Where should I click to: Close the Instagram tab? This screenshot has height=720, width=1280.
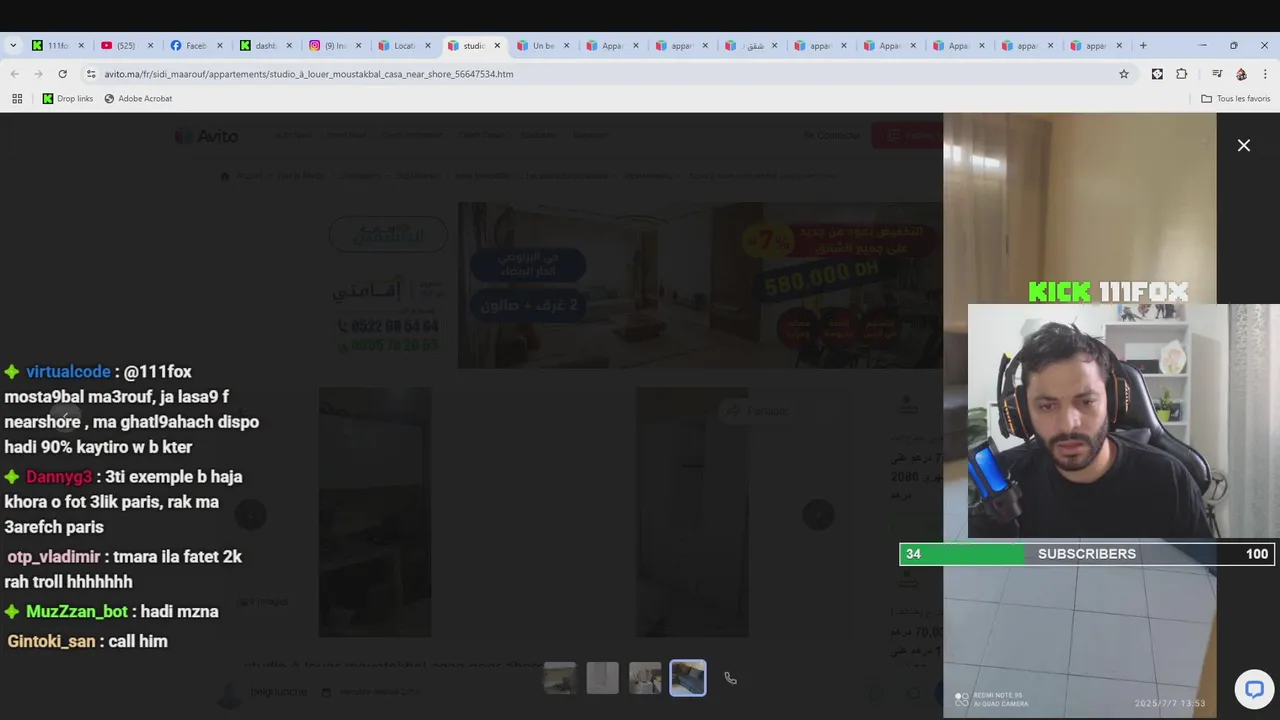point(359,45)
